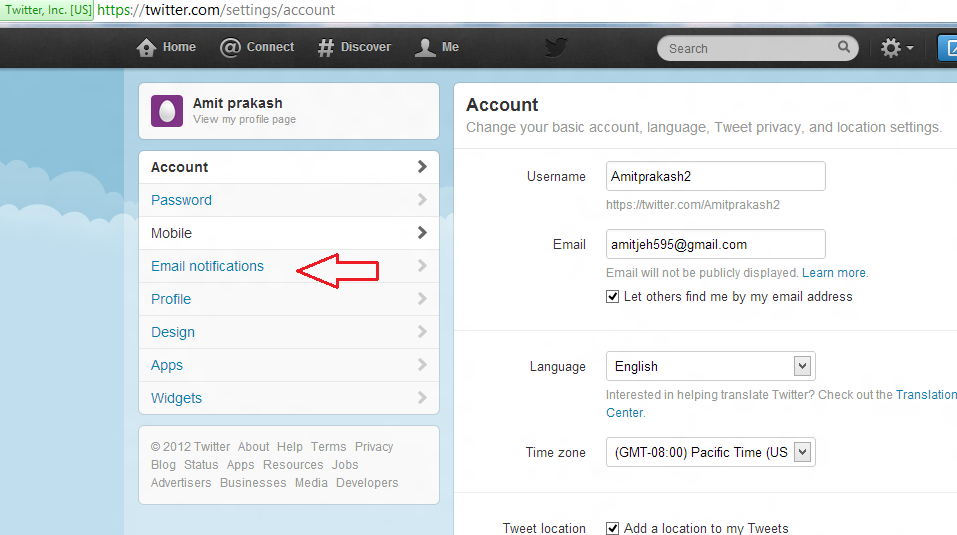This screenshot has height=535, width=957.
Task: Click the browser address bar URL
Action: [216, 10]
